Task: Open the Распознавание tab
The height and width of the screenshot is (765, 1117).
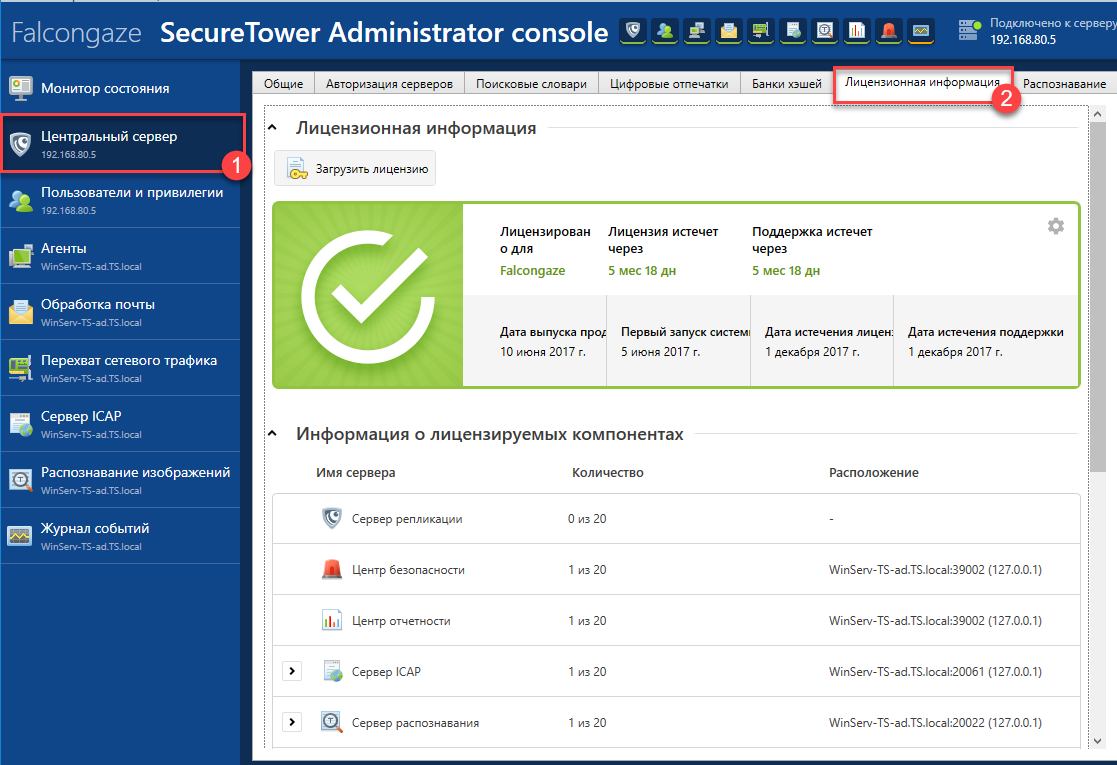Action: click(x=1064, y=83)
